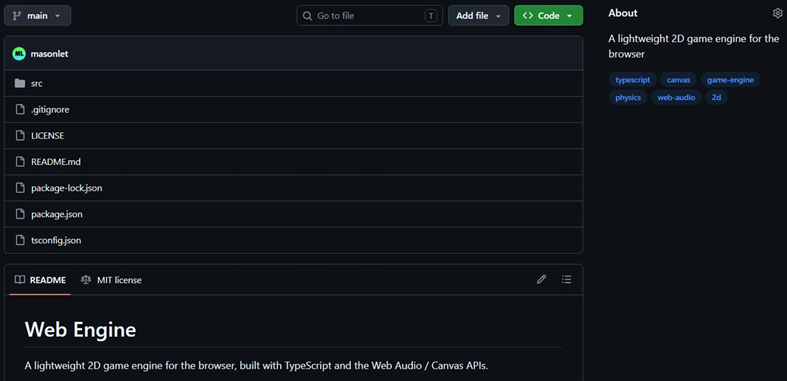
Task: Select the 2d topic tag
Action: [716, 97]
